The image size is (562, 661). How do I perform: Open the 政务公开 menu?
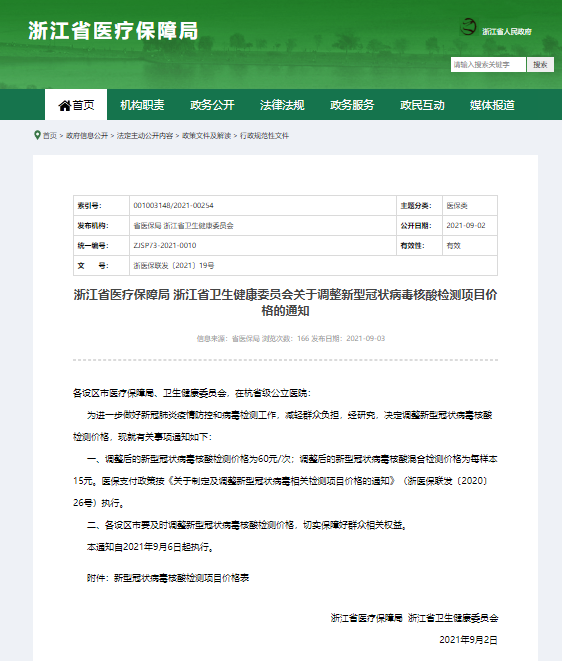(x=212, y=105)
